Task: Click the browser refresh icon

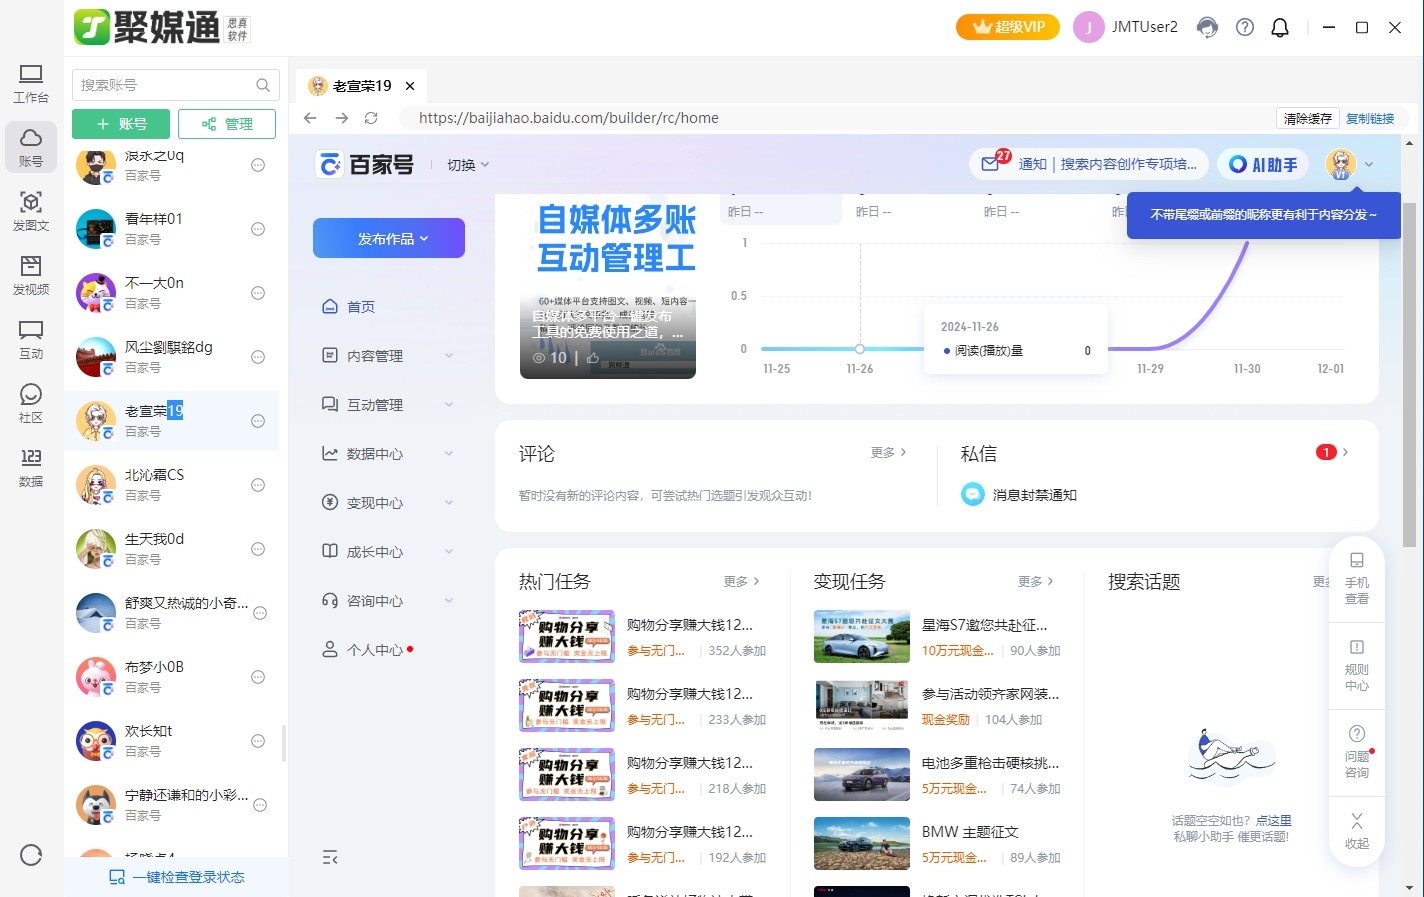Action: (371, 118)
